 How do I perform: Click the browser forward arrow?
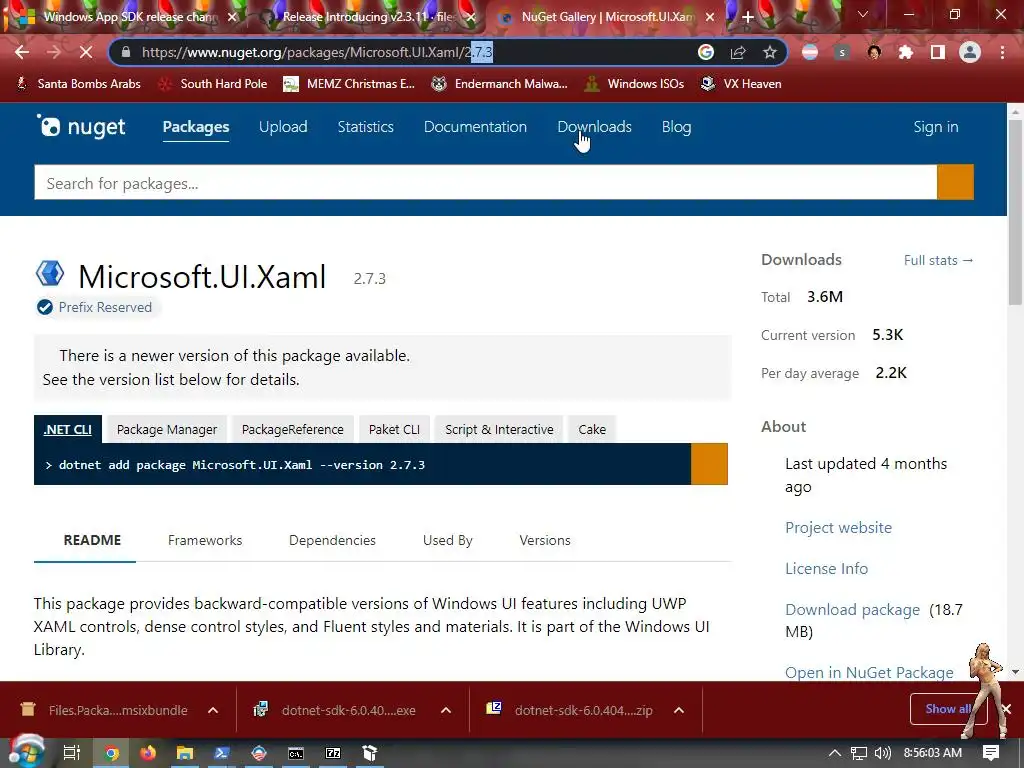[54, 52]
